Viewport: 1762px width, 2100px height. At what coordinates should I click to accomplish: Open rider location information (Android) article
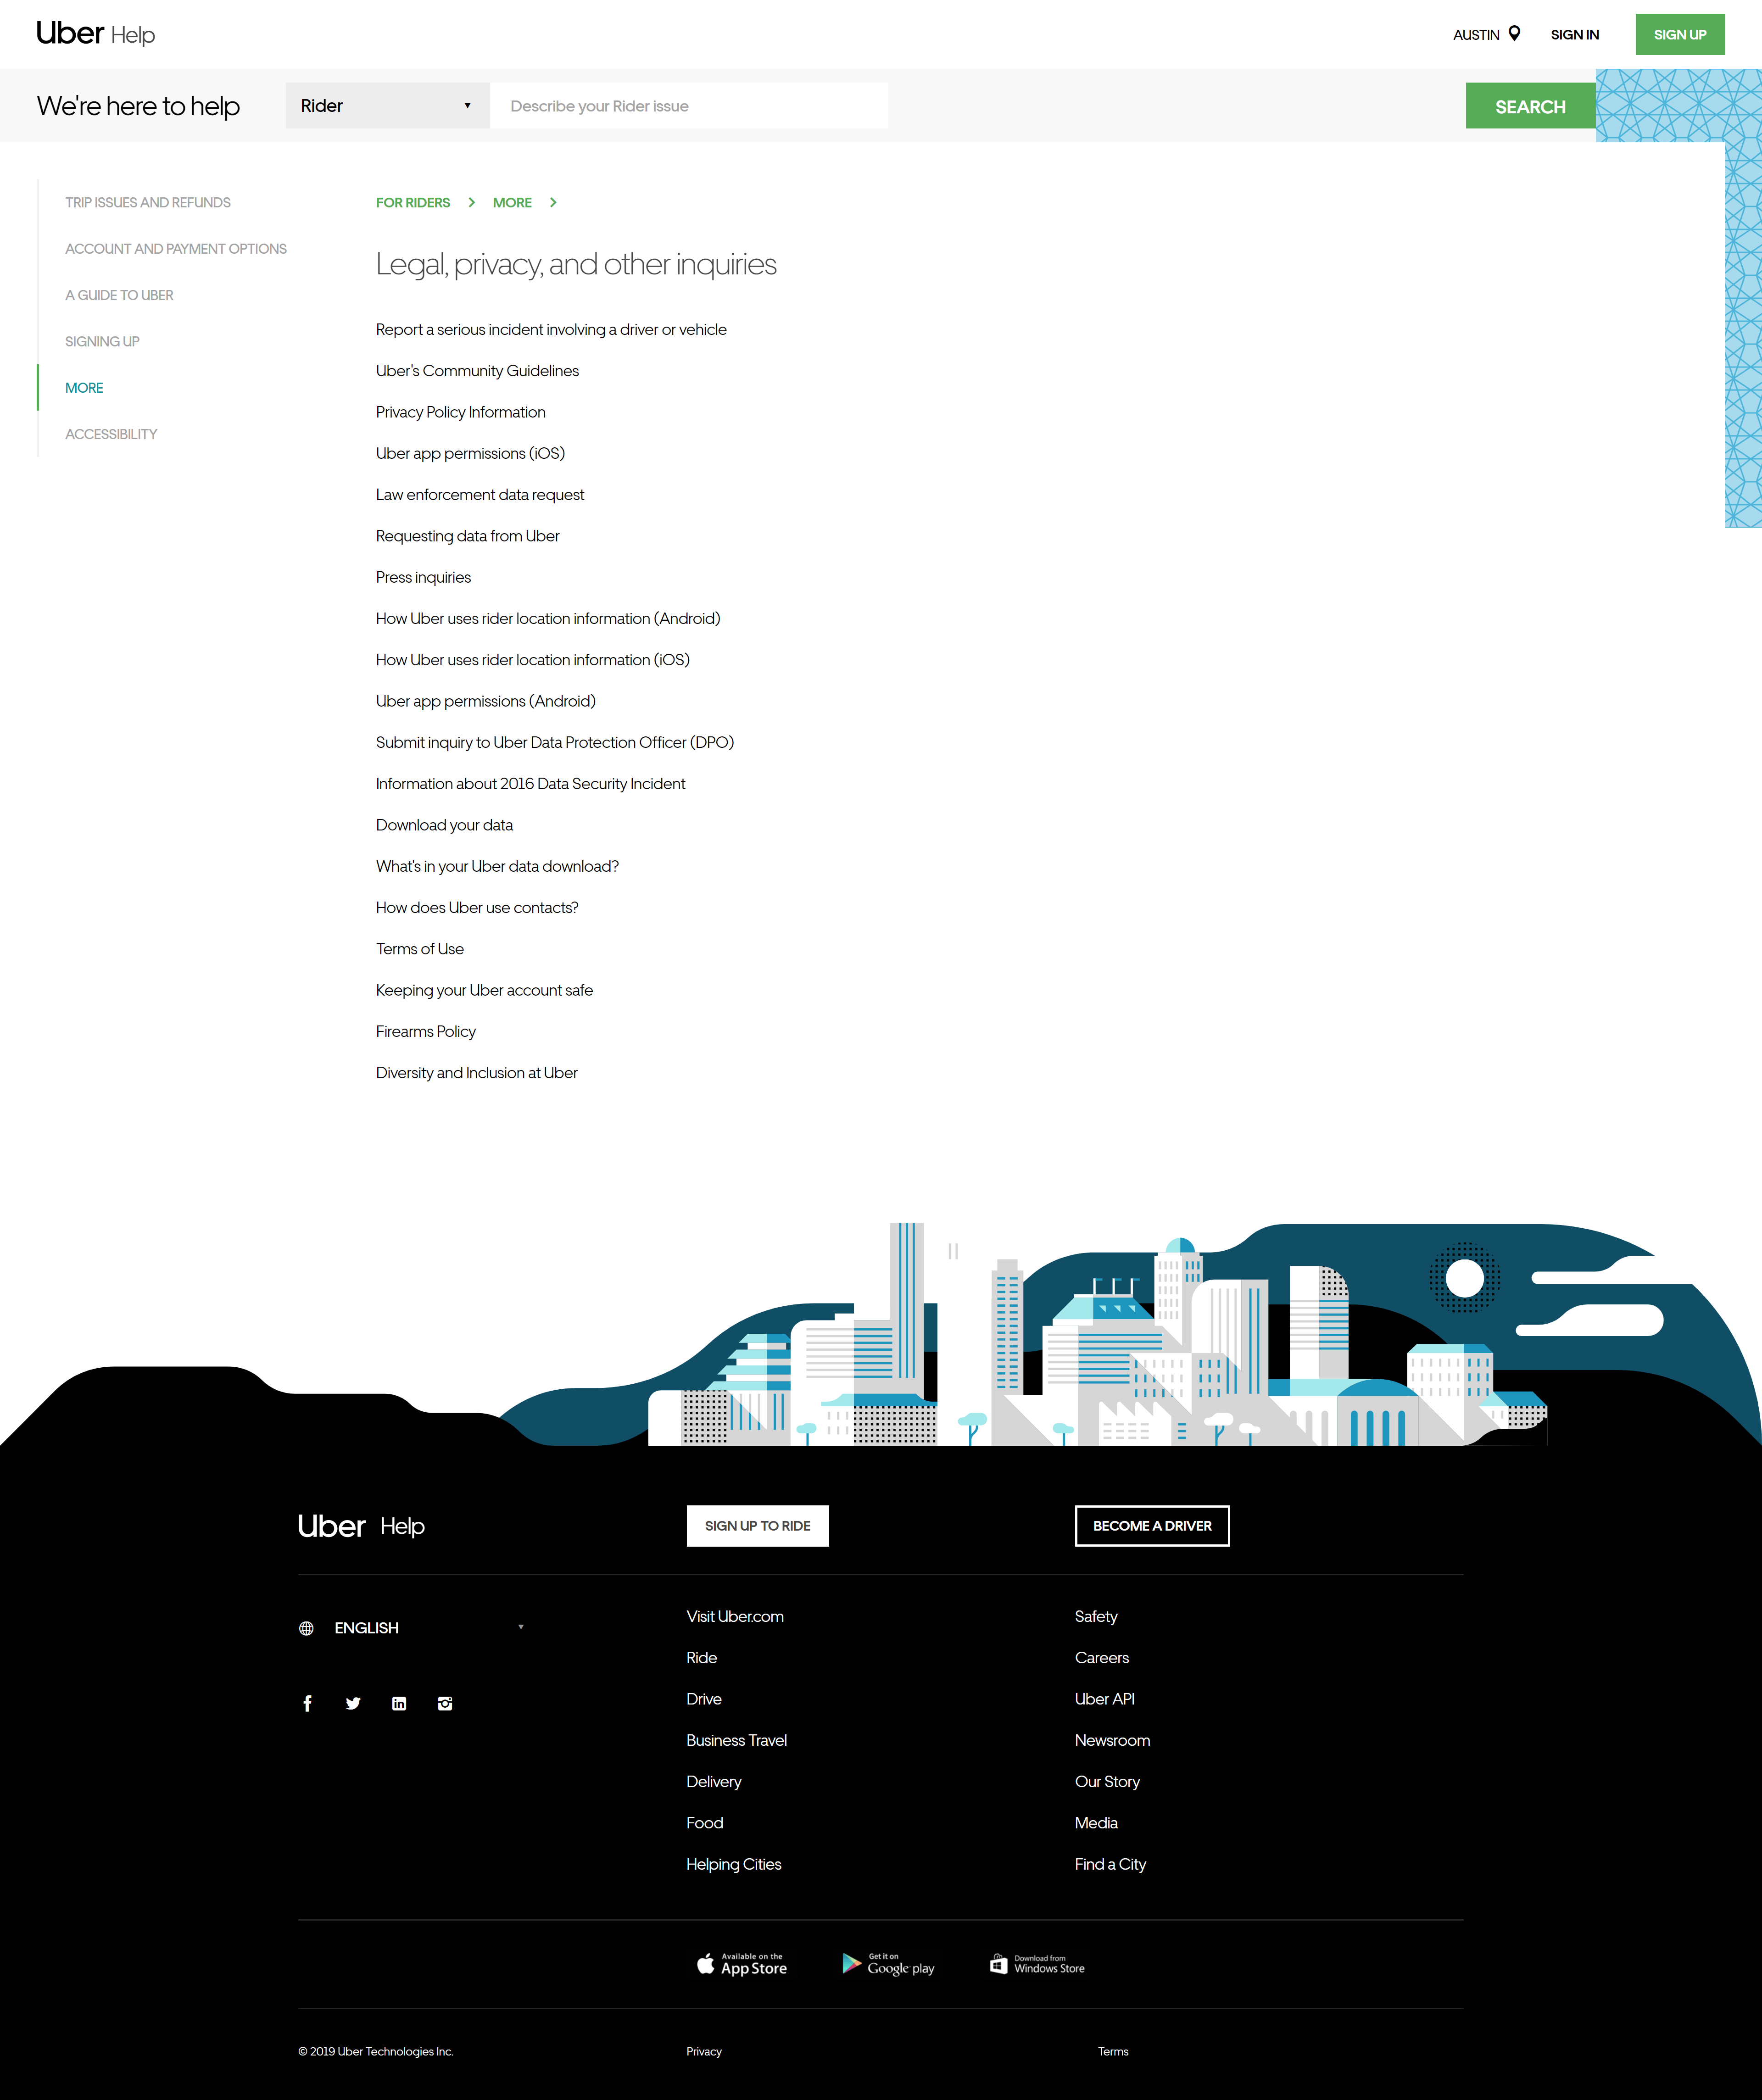coord(548,619)
